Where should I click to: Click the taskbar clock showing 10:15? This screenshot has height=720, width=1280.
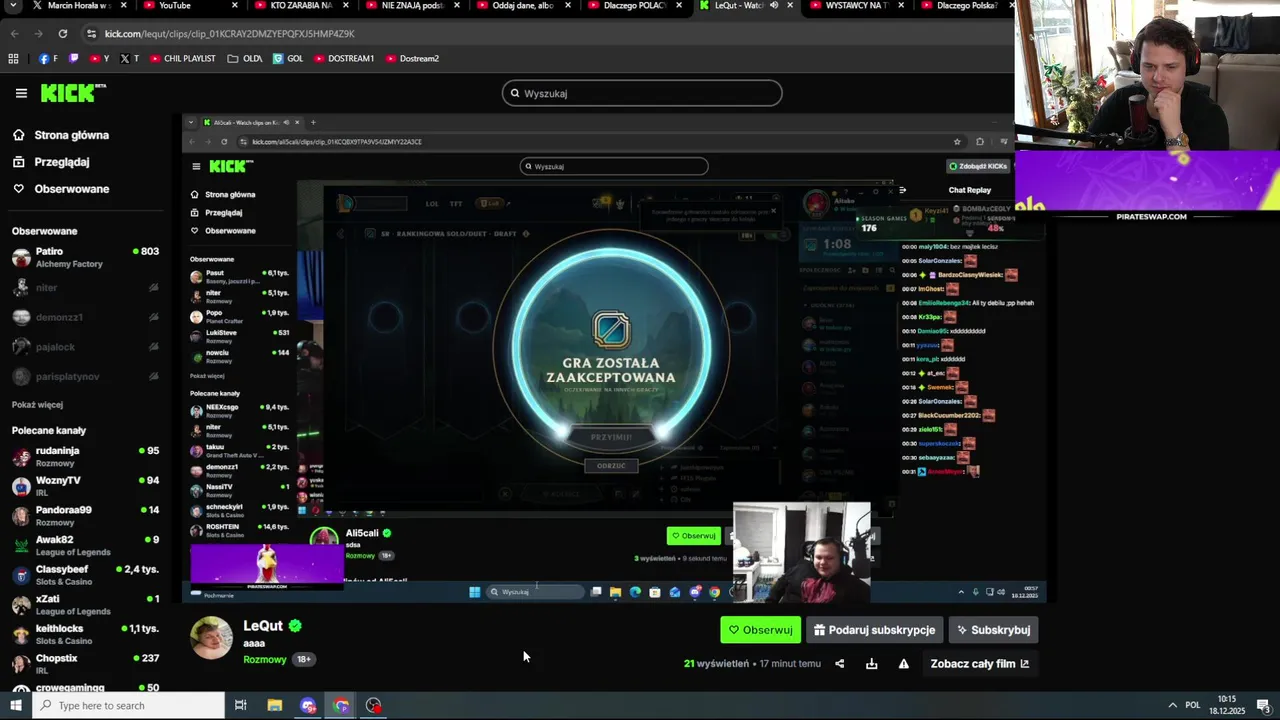pyautogui.click(x=1228, y=705)
